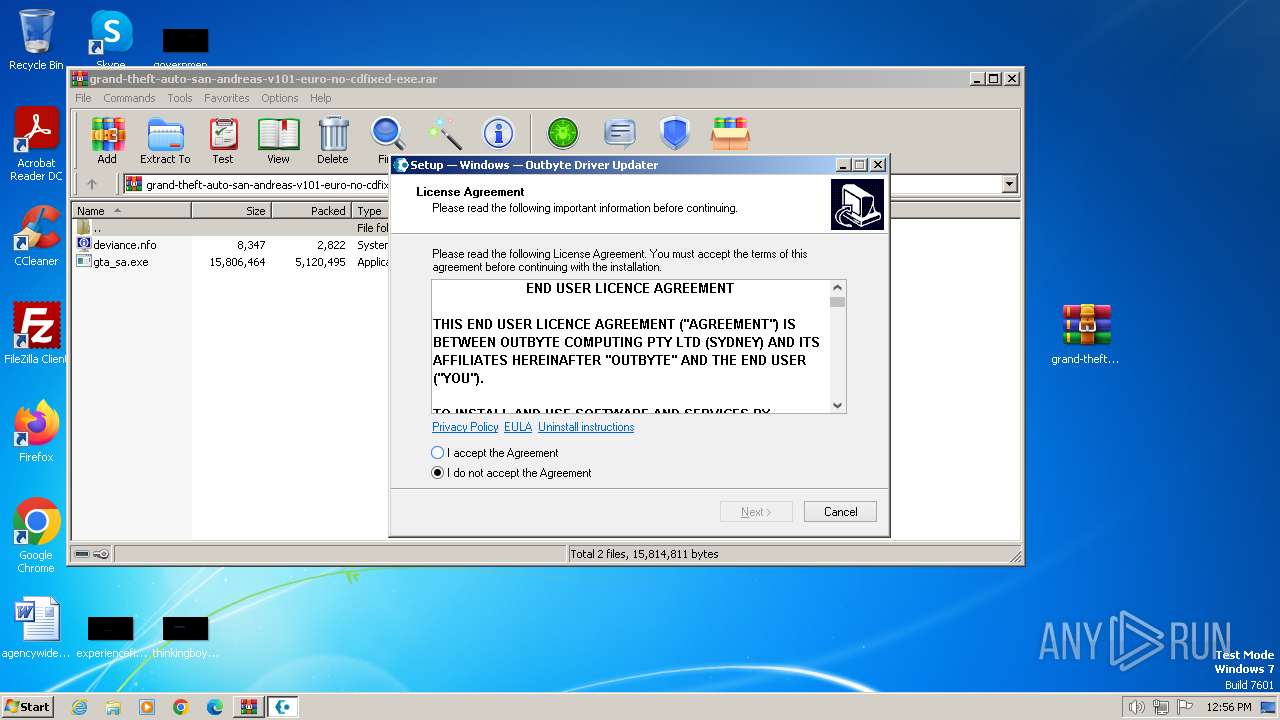Screen dimensions: 1280x720
Task: Open Acrobat Reader DC desktop icon
Action: coord(36,145)
